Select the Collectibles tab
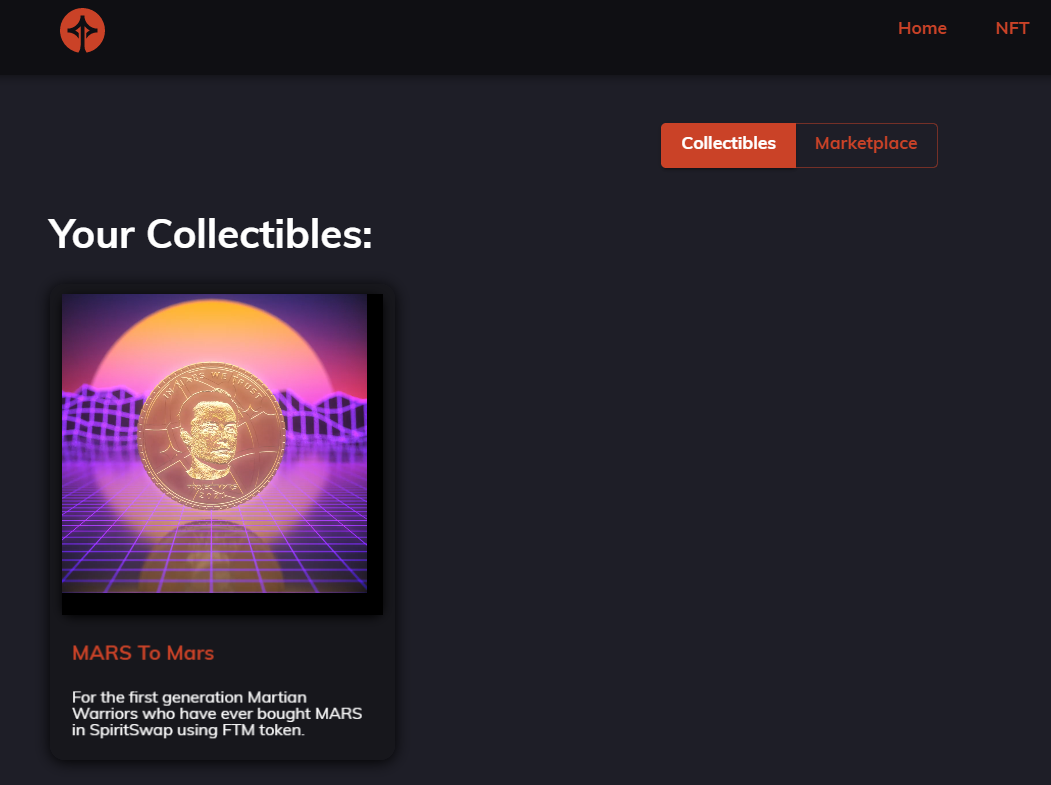The height and width of the screenshot is (785, 1051). (x=728, y=145)
